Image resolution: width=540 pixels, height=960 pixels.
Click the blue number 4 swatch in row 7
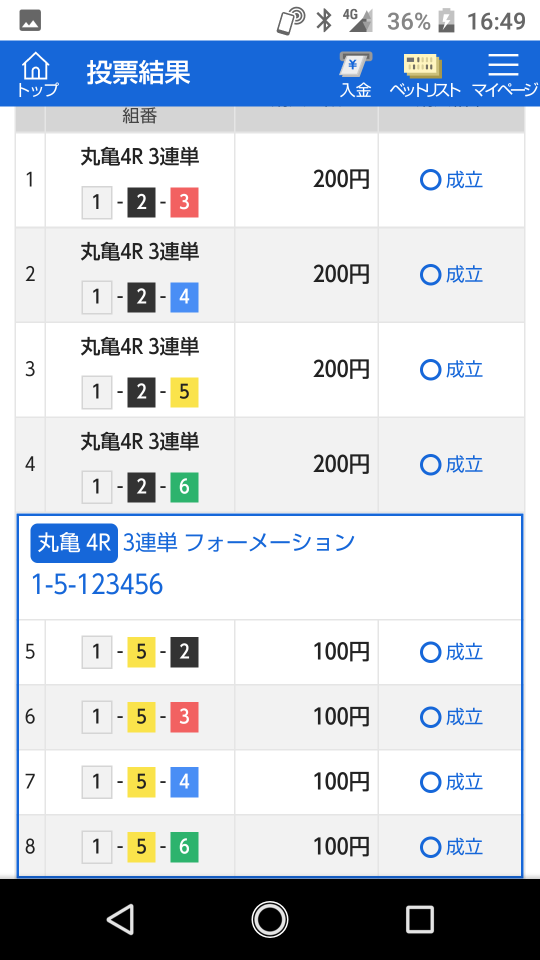coord(184,782)
